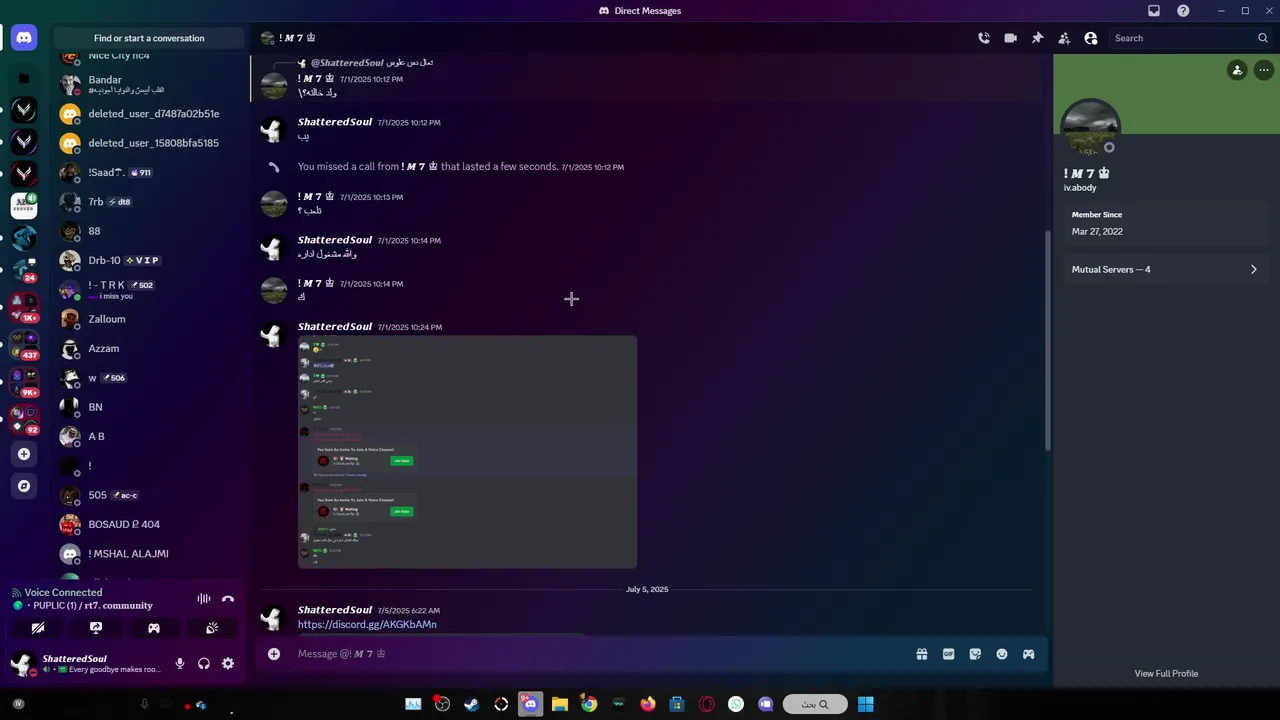Click the Search field in header

tap(1190, 38)
